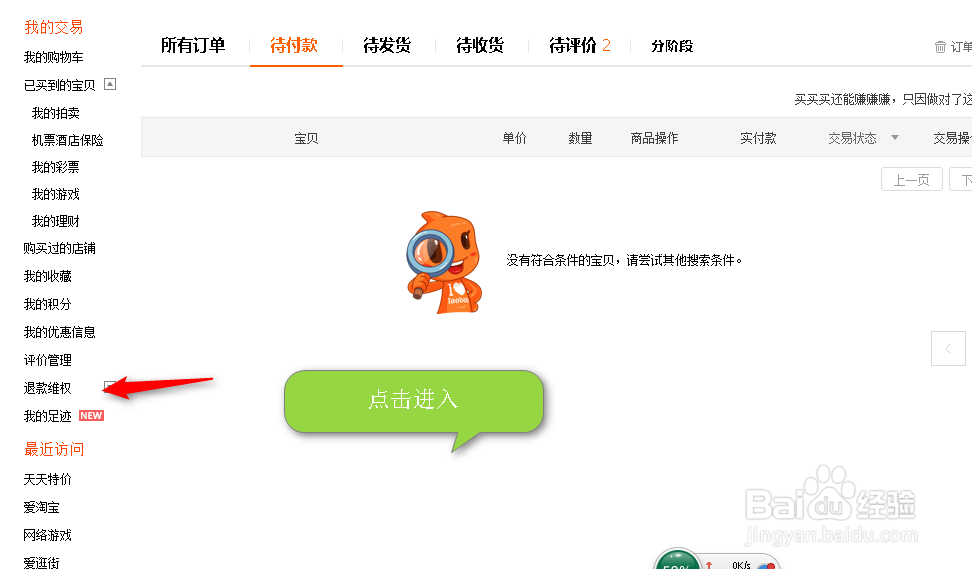
Task: Open 我的理财 link
Action: pos(56,221)
